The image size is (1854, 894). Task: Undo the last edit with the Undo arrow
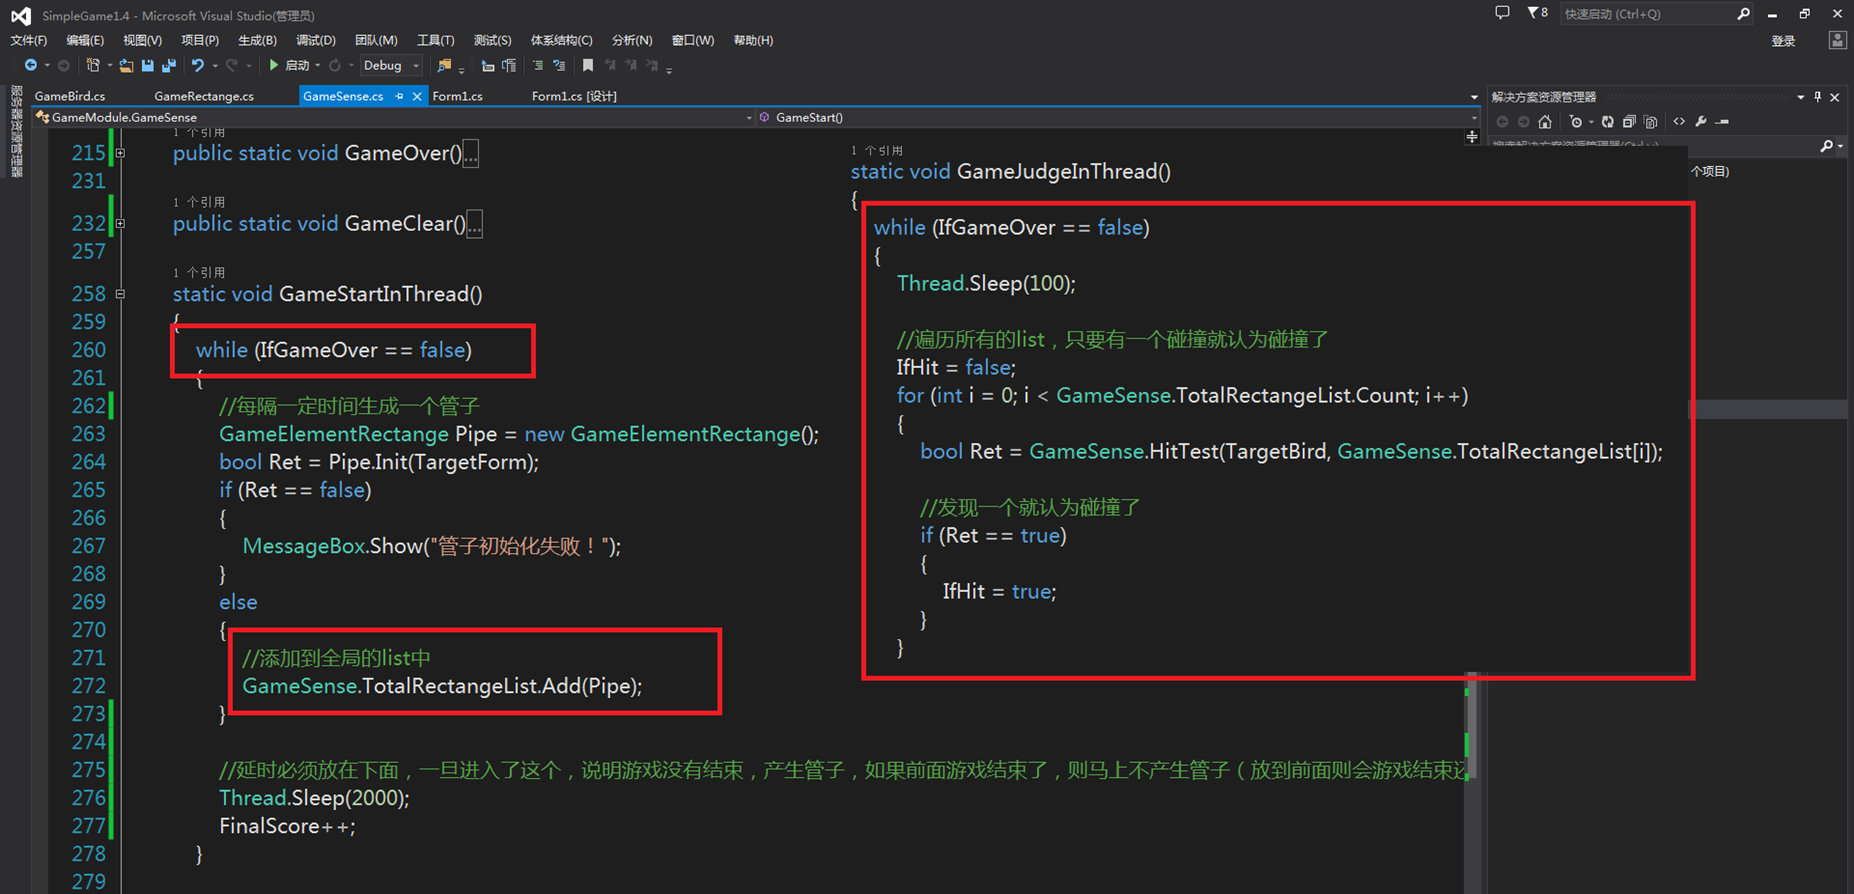coord(198,65)
